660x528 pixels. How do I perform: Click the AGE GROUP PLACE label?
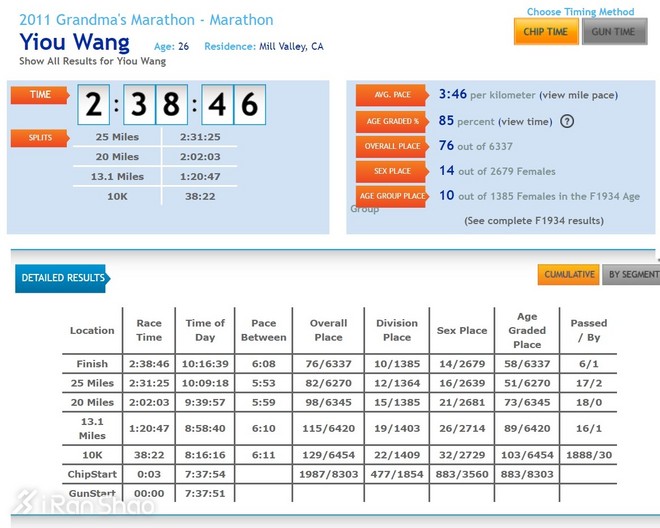point(391,196)
